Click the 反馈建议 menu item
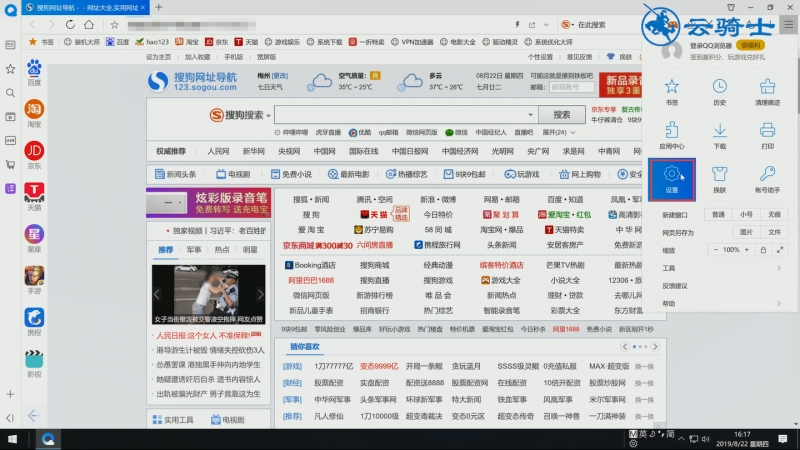The width and height of the screenshot is (800, 450). click(x=674, y=286)
